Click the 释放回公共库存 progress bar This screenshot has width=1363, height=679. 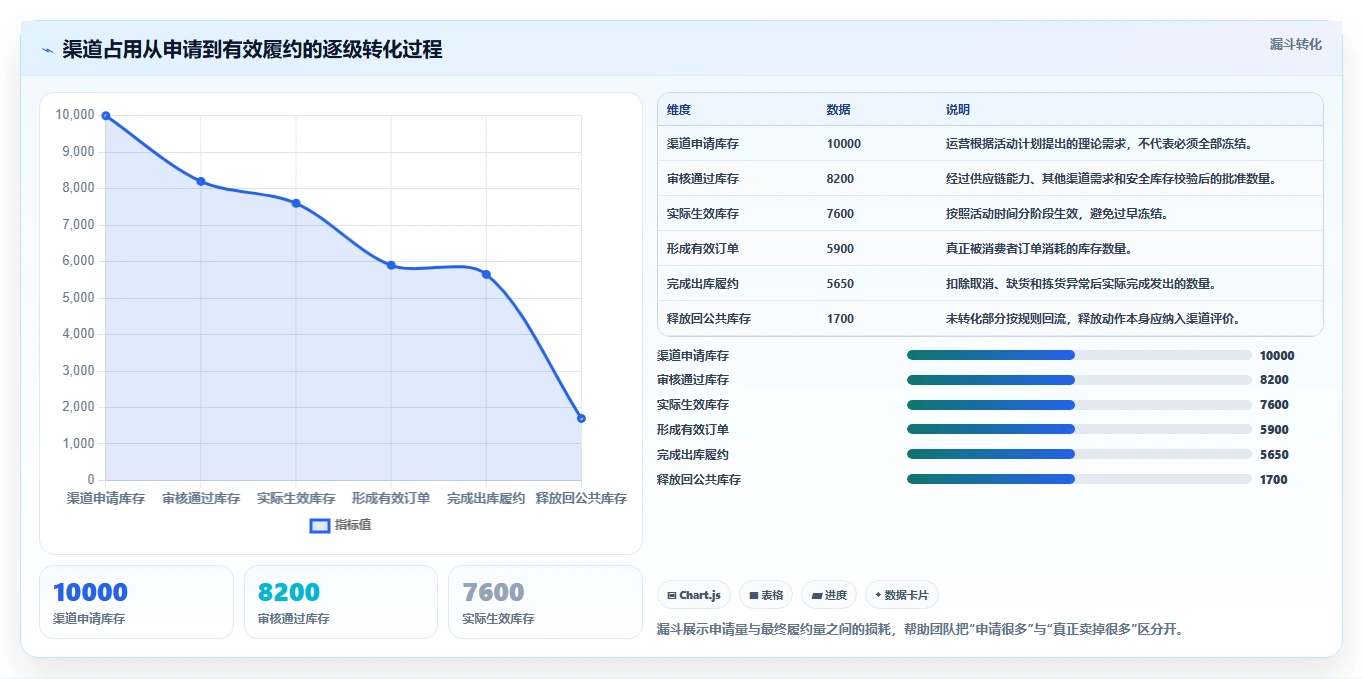1079,479
